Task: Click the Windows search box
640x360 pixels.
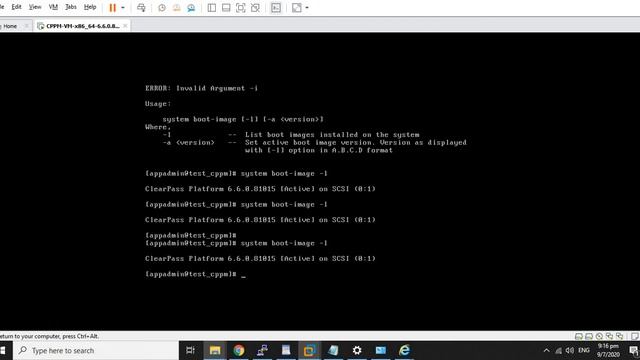Action: pos(96,351)
